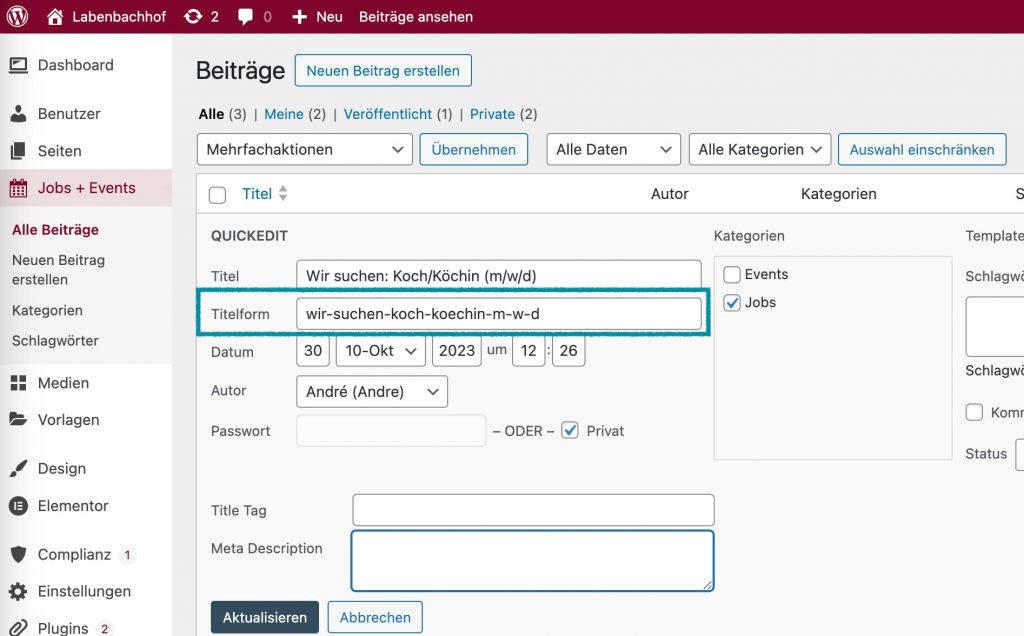The width and height of the screenshot is (1024, 636).
Task: Click the Aktualisieren button
Action: [x=265, y=617]
